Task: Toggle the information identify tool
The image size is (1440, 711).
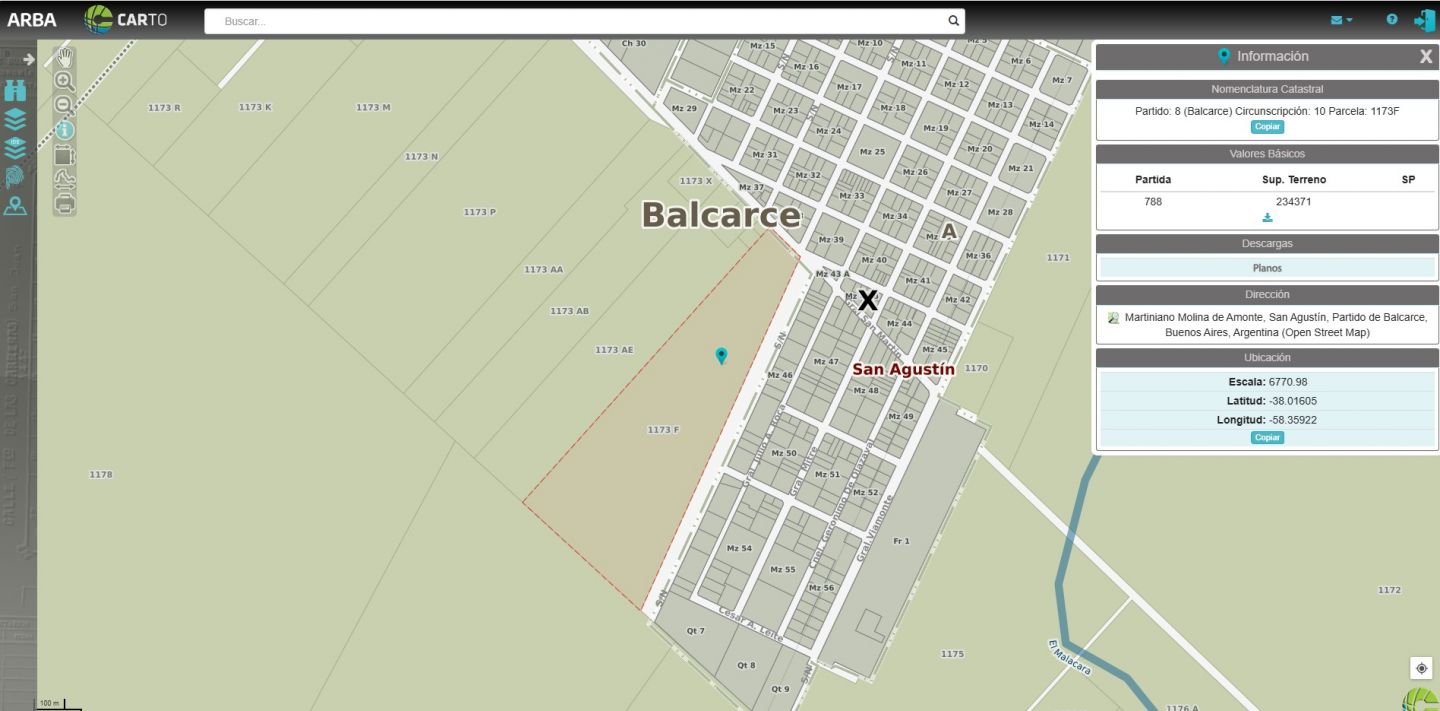Action: click(64, 130)
